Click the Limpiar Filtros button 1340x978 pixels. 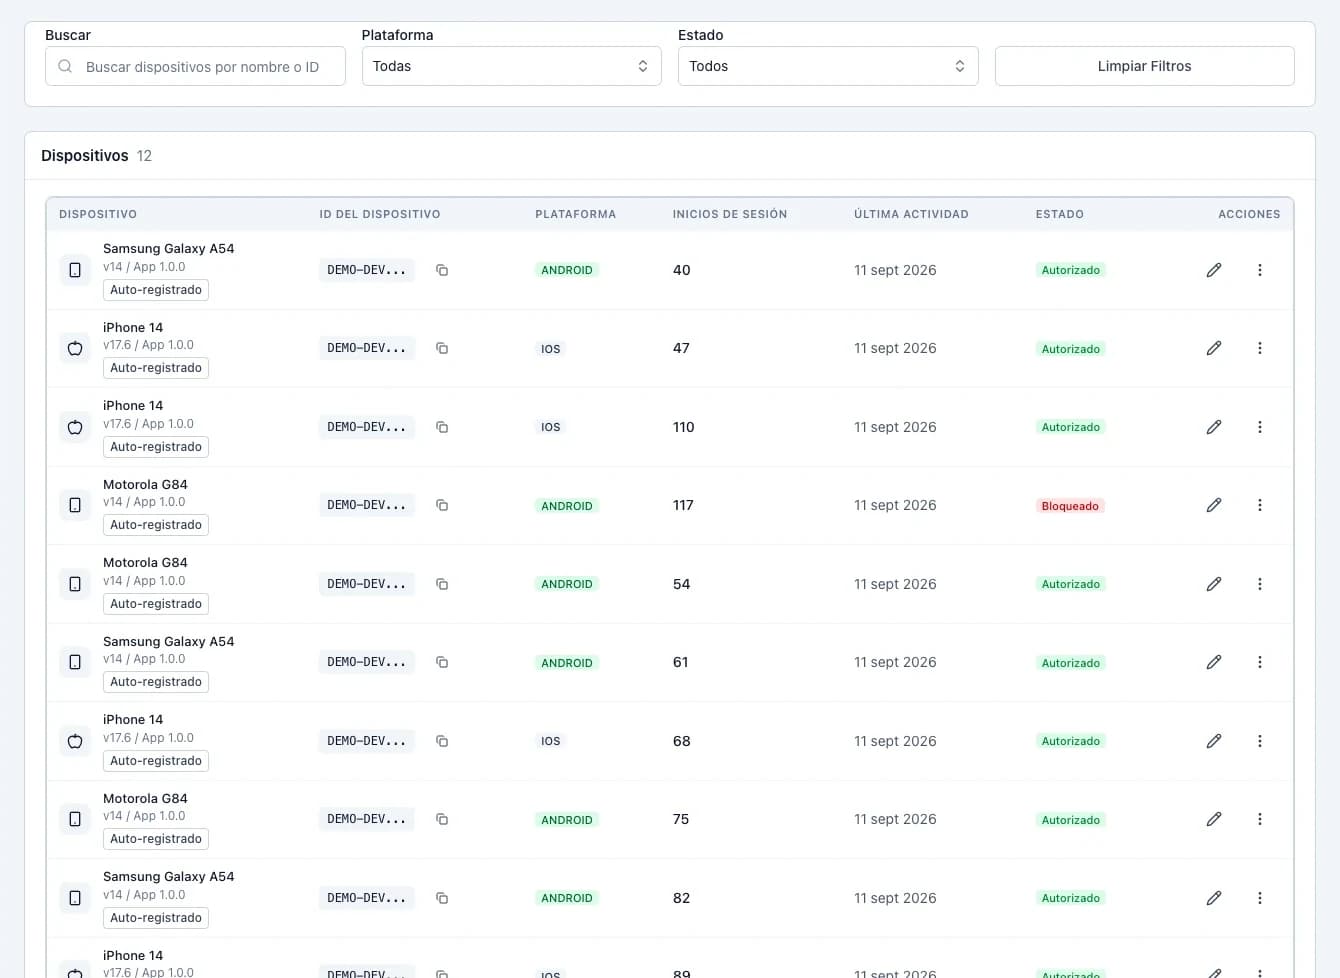pyautogui.click(x=1144, y=66)
